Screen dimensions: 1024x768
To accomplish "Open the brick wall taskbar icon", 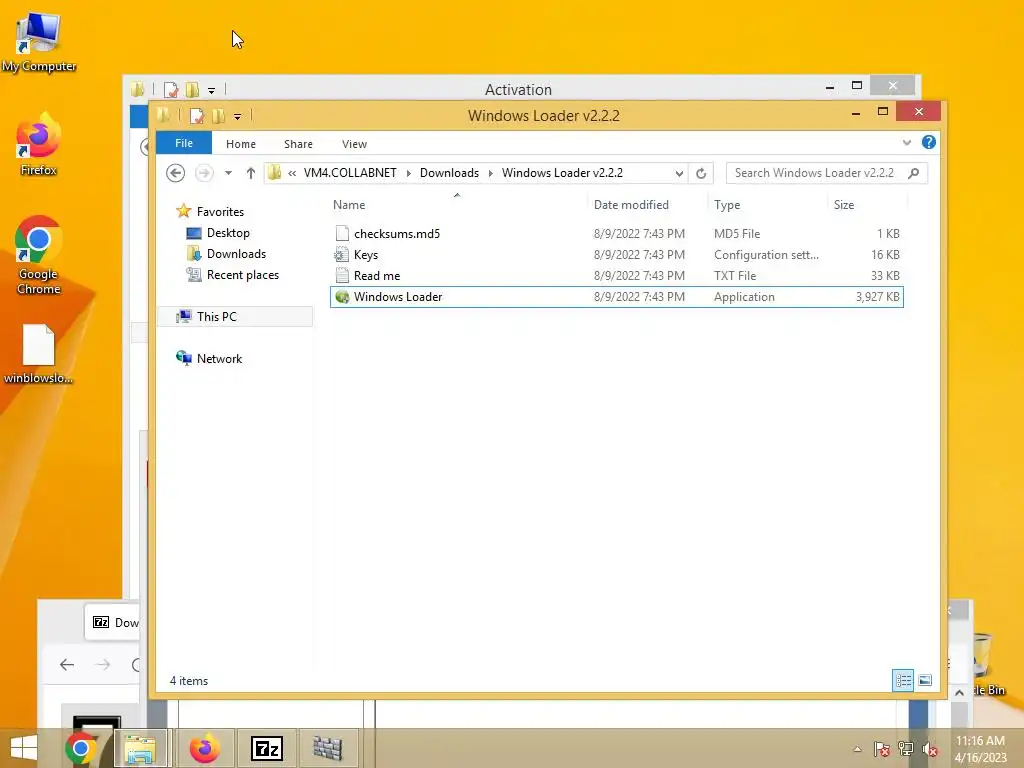I will click(x=328, y=748).
